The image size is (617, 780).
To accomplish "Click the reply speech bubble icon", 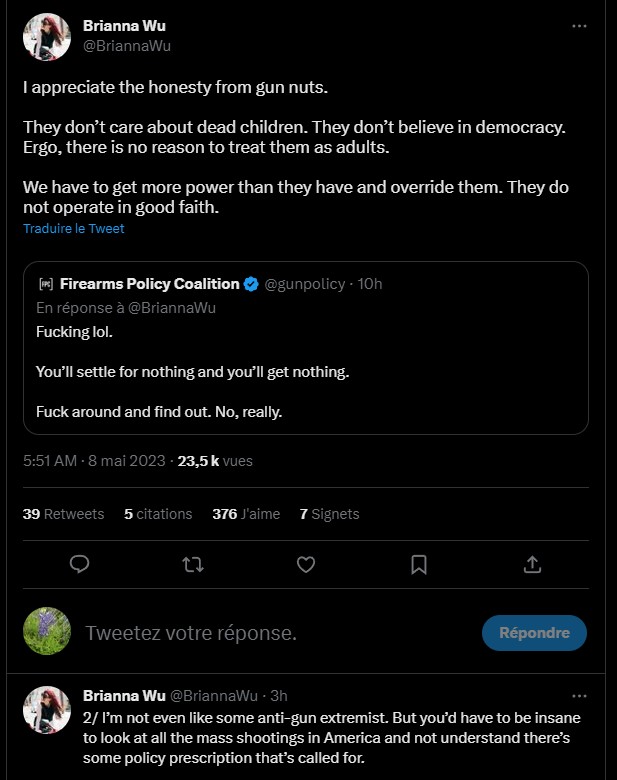I will tap(80, 565).
